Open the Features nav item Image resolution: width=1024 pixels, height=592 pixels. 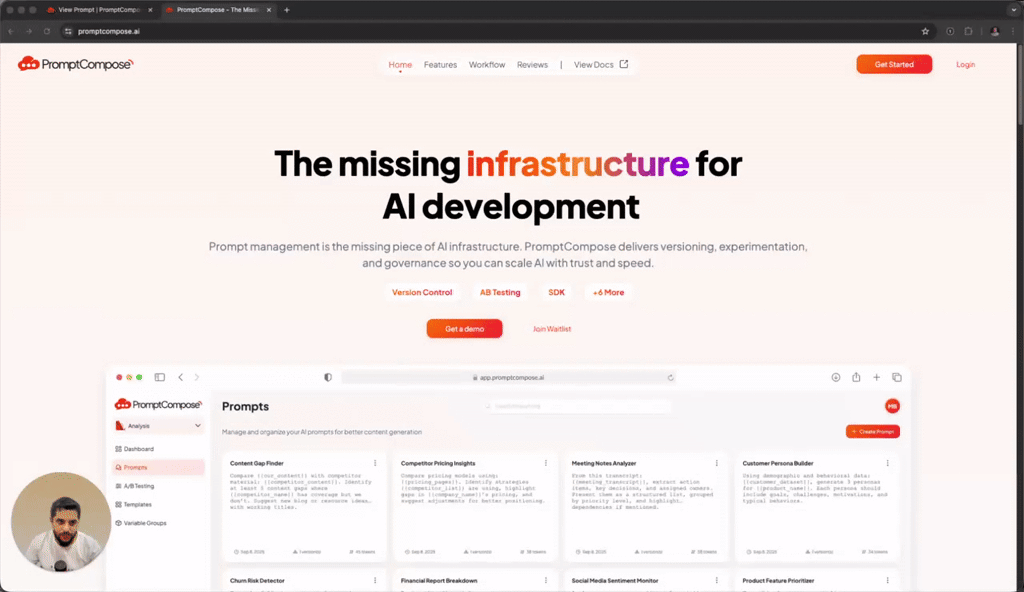440,65
